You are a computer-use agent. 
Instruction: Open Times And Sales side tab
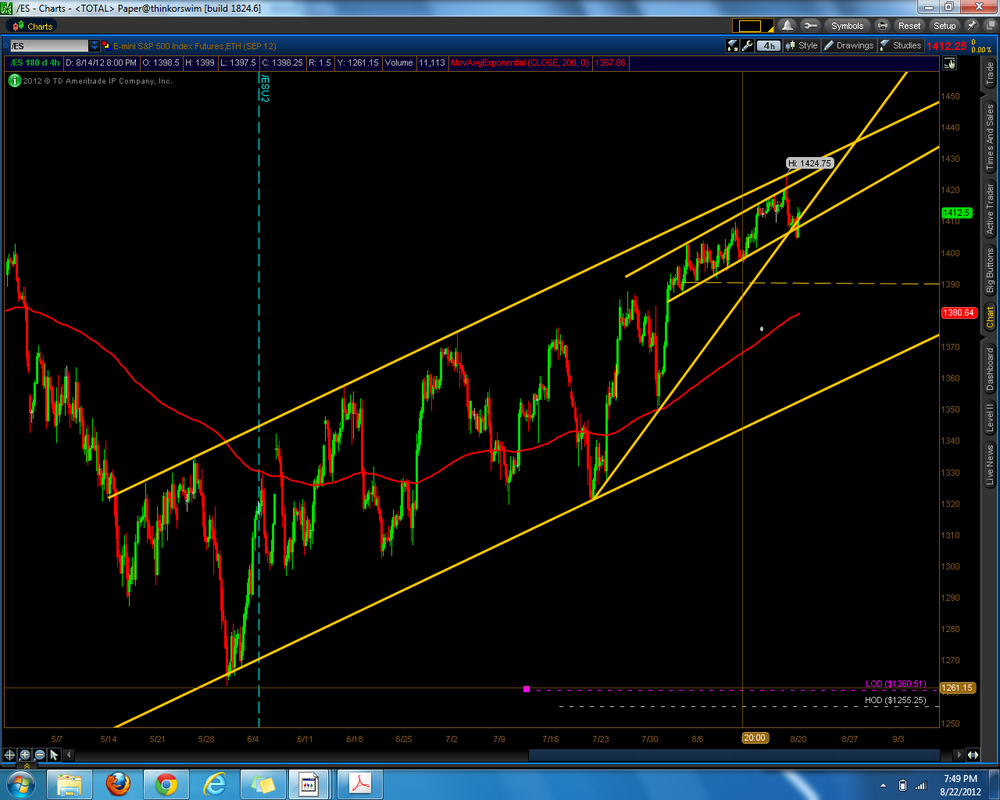(x=990, y=137)
